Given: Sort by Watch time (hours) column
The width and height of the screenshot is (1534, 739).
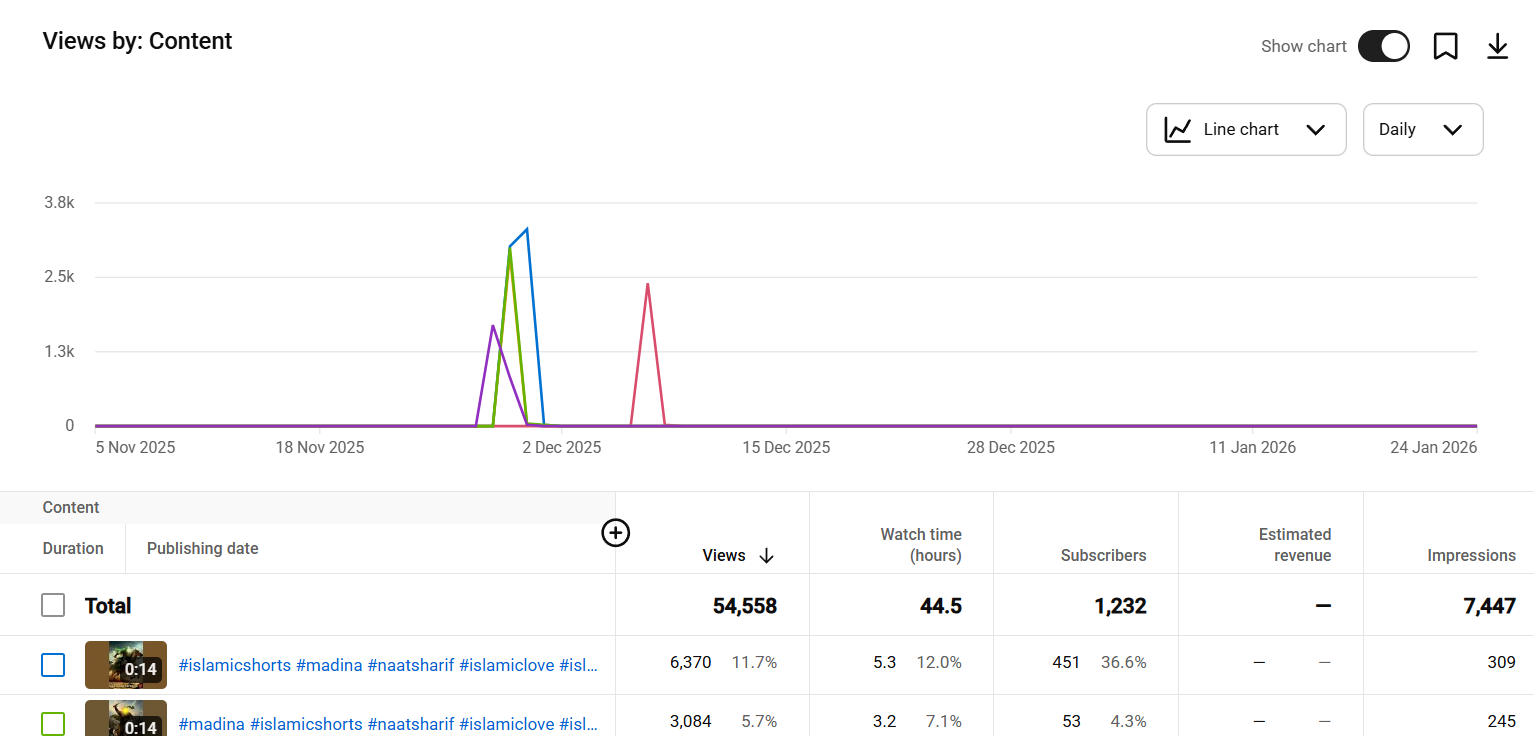Looking at the screenshot, I should (920, 545).
